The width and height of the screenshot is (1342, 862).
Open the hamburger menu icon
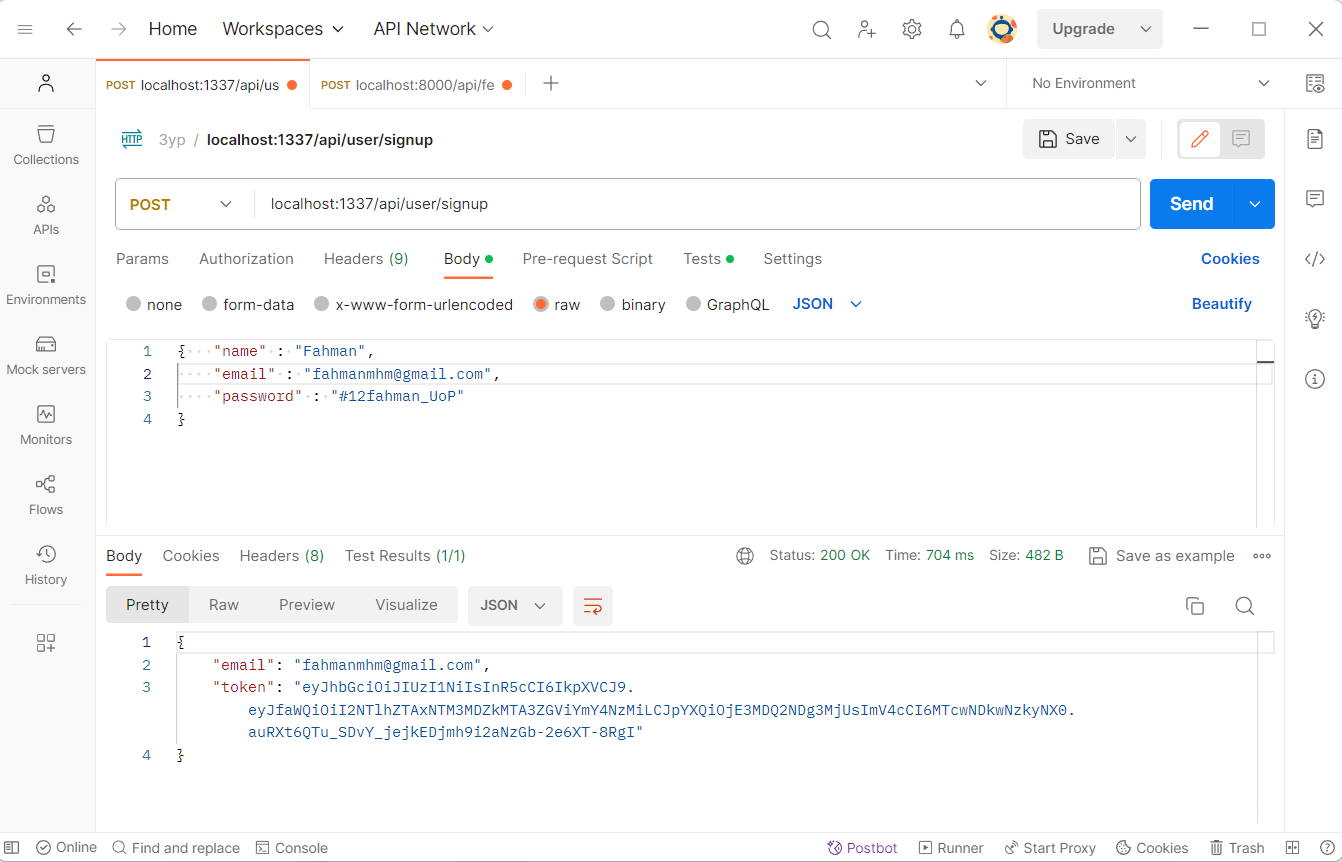[26, 29]
